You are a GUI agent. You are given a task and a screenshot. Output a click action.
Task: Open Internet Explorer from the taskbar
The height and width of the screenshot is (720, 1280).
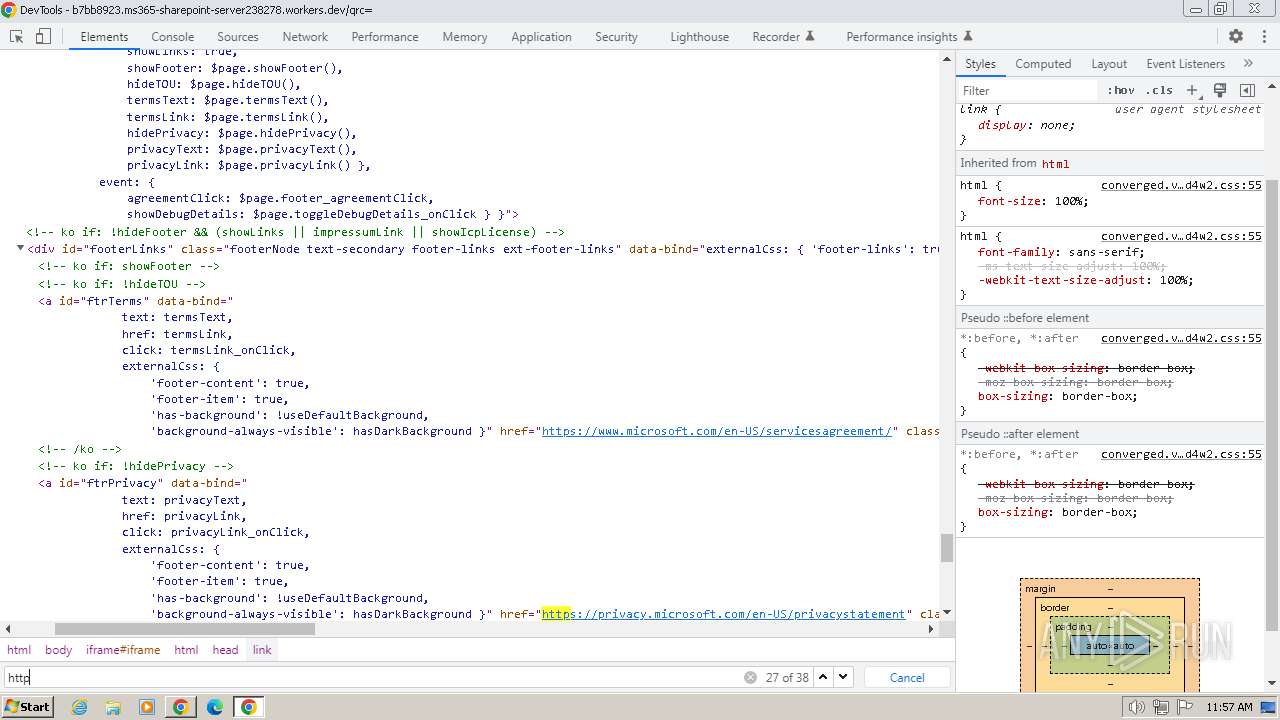(79, 707)
